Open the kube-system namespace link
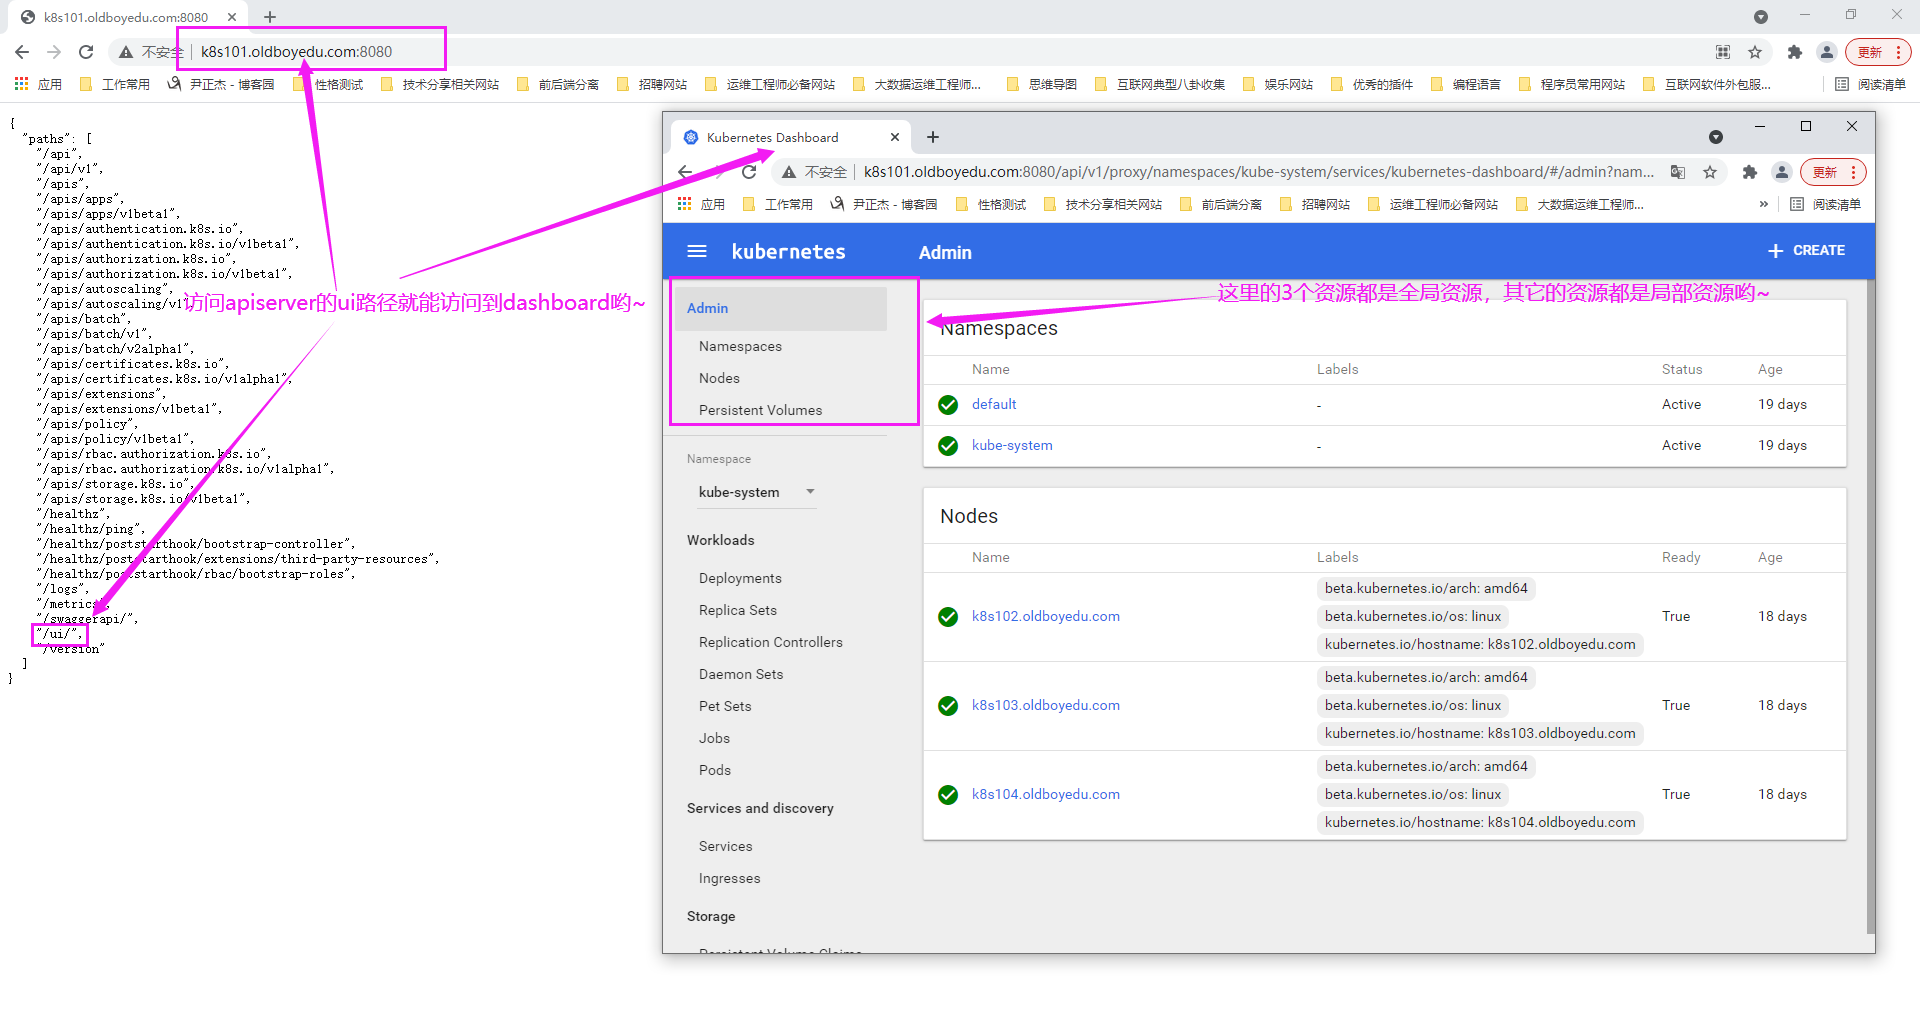This screenshot has width=1920, height=1017. click(1011, 445)
